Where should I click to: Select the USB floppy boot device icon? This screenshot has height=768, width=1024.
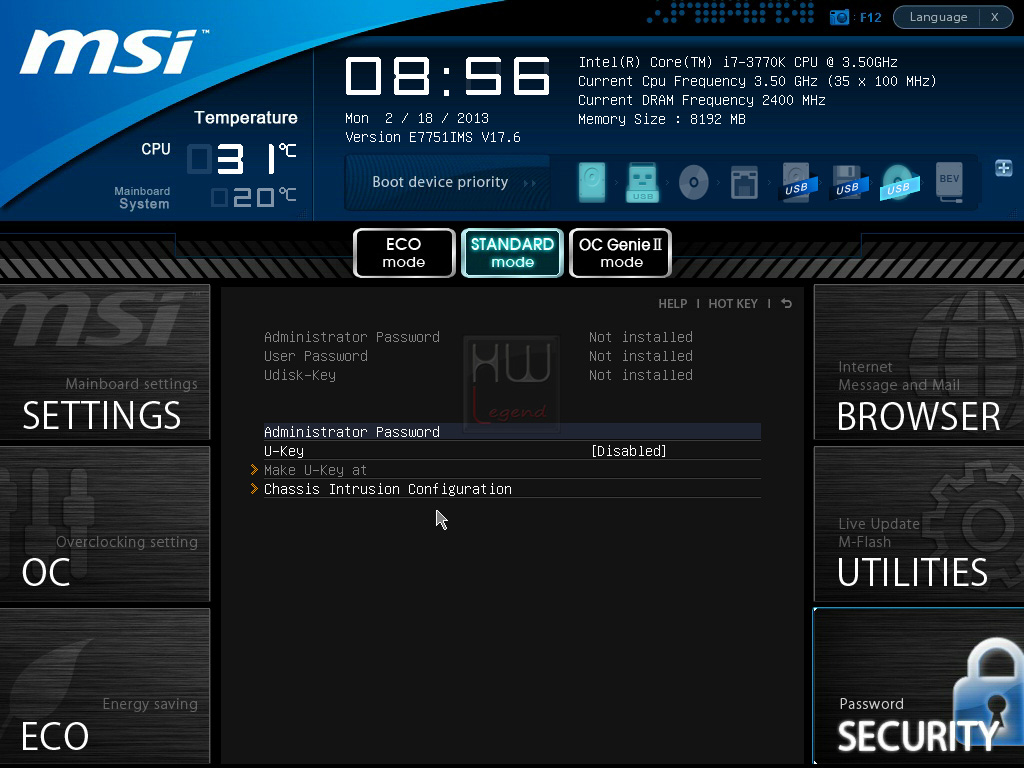[x=848, y=182]
